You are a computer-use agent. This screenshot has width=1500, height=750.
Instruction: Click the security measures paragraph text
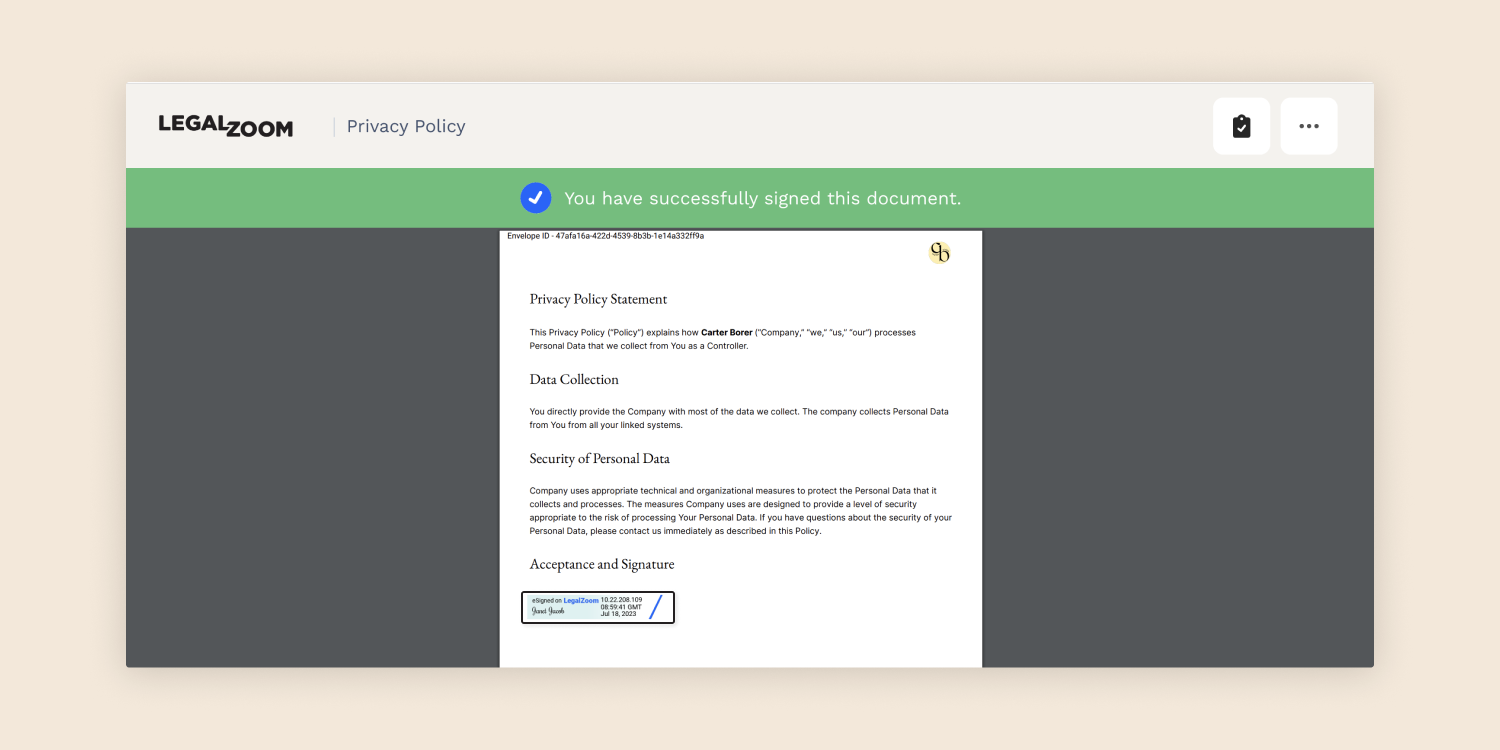point(740,511)
